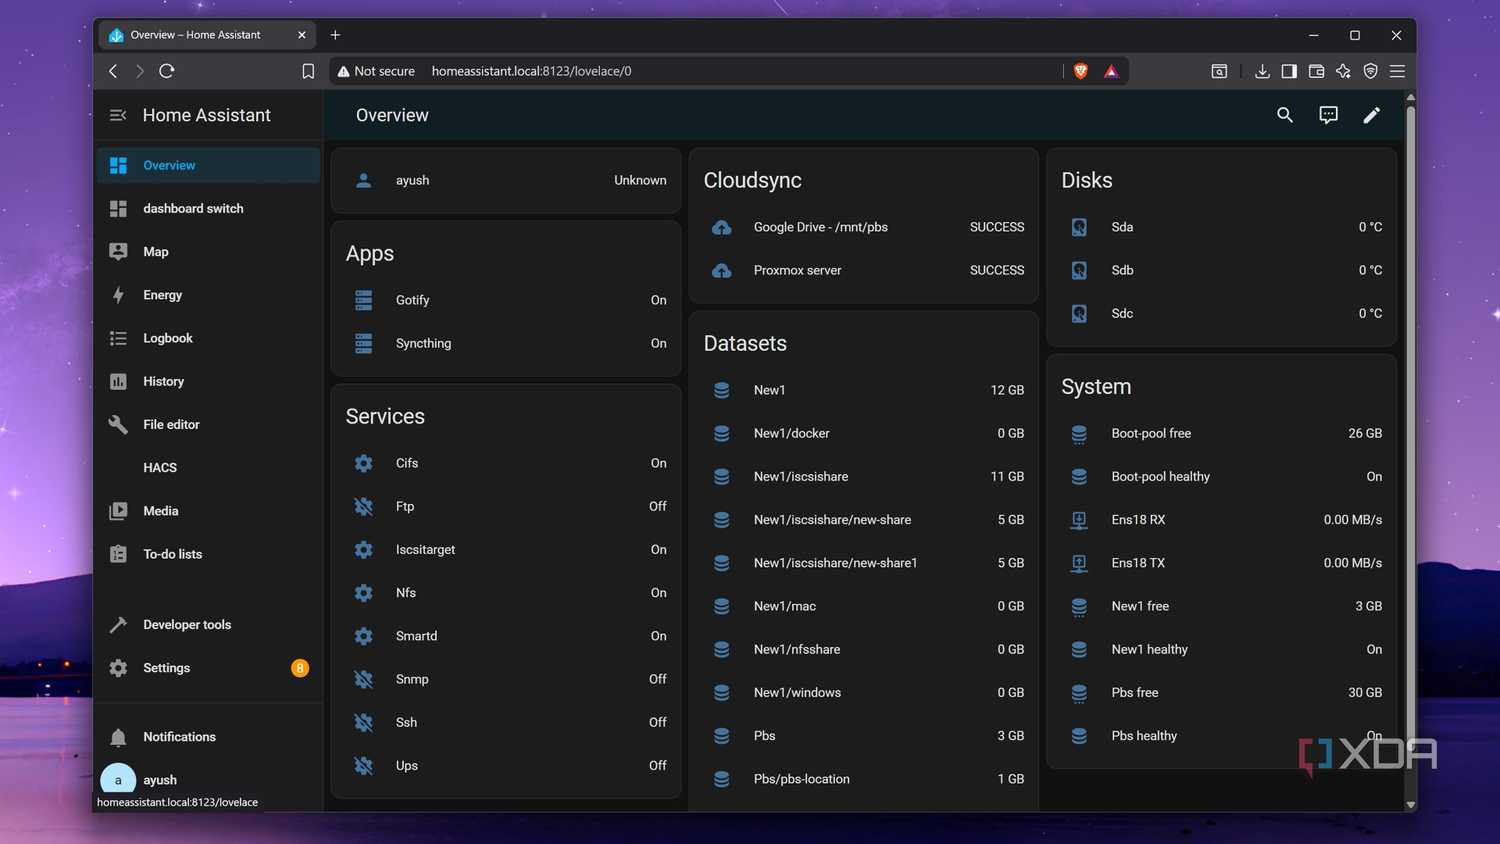1500x844 pixels.
Task: Open ayush user profile in sidebar
Action: click(208, 779)
